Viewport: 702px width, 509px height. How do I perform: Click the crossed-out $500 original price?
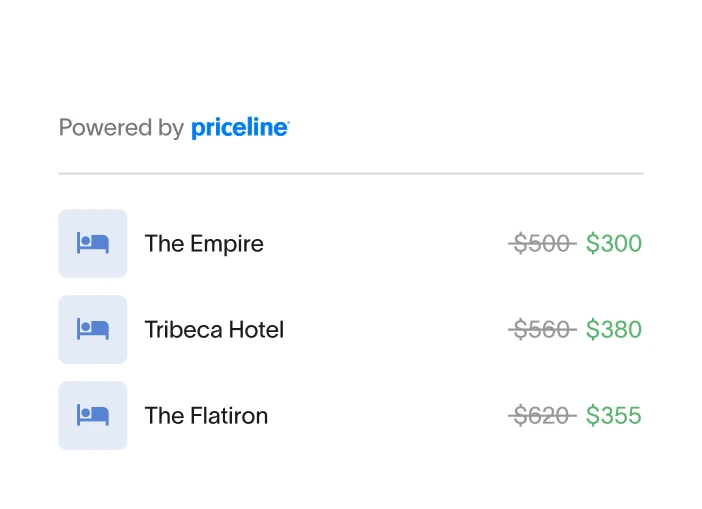542,243
